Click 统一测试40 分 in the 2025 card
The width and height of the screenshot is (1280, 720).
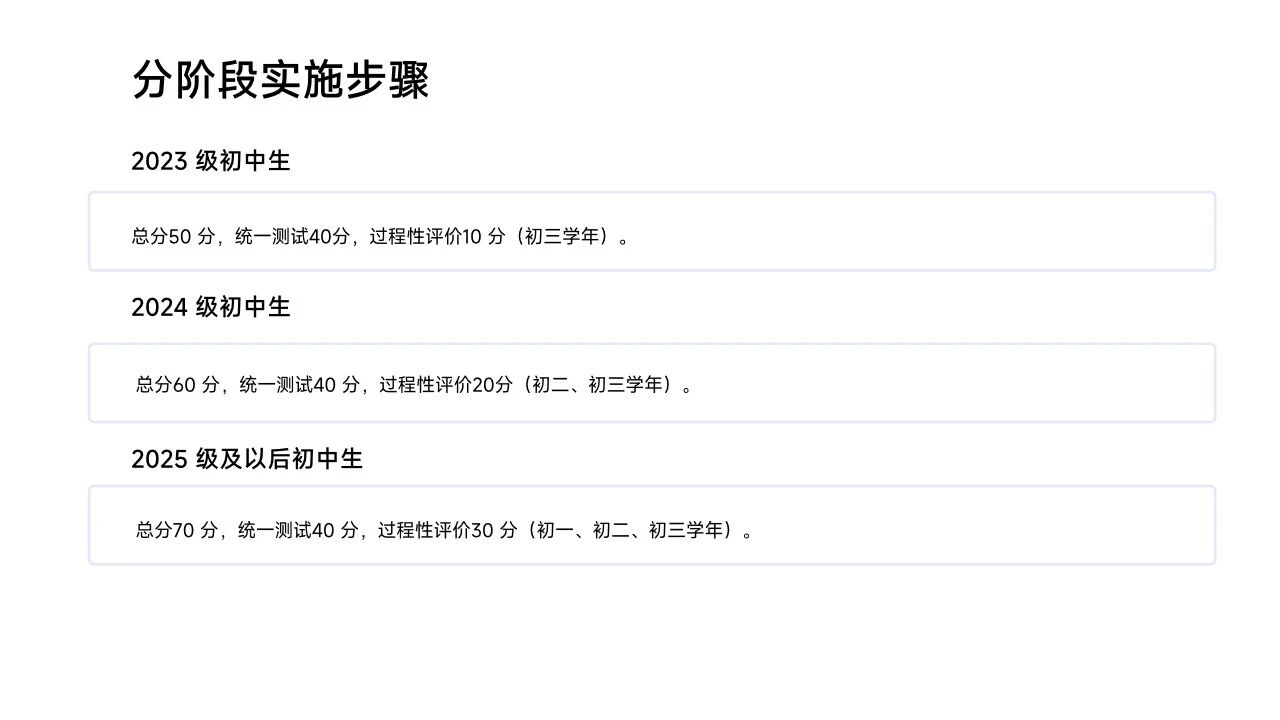(298, 531)
